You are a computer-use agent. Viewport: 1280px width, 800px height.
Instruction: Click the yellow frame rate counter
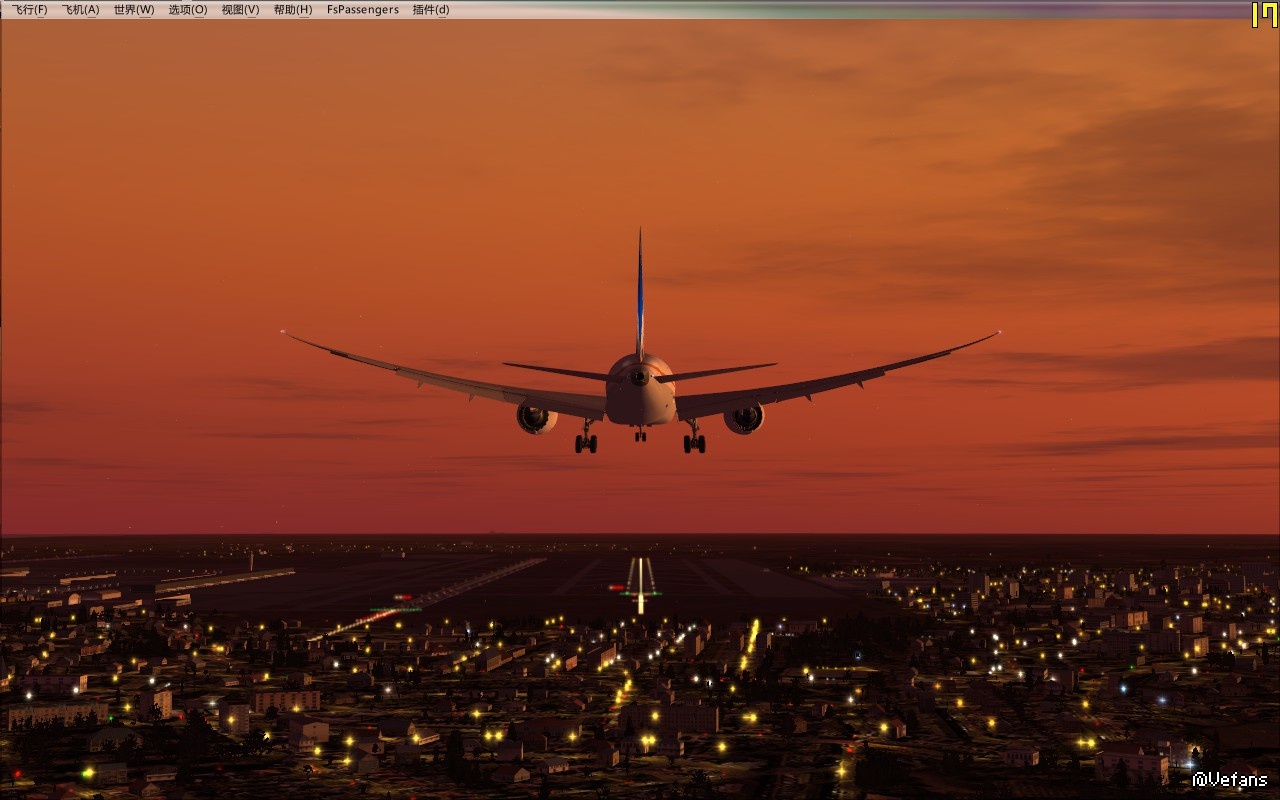tap(1263, 14)
